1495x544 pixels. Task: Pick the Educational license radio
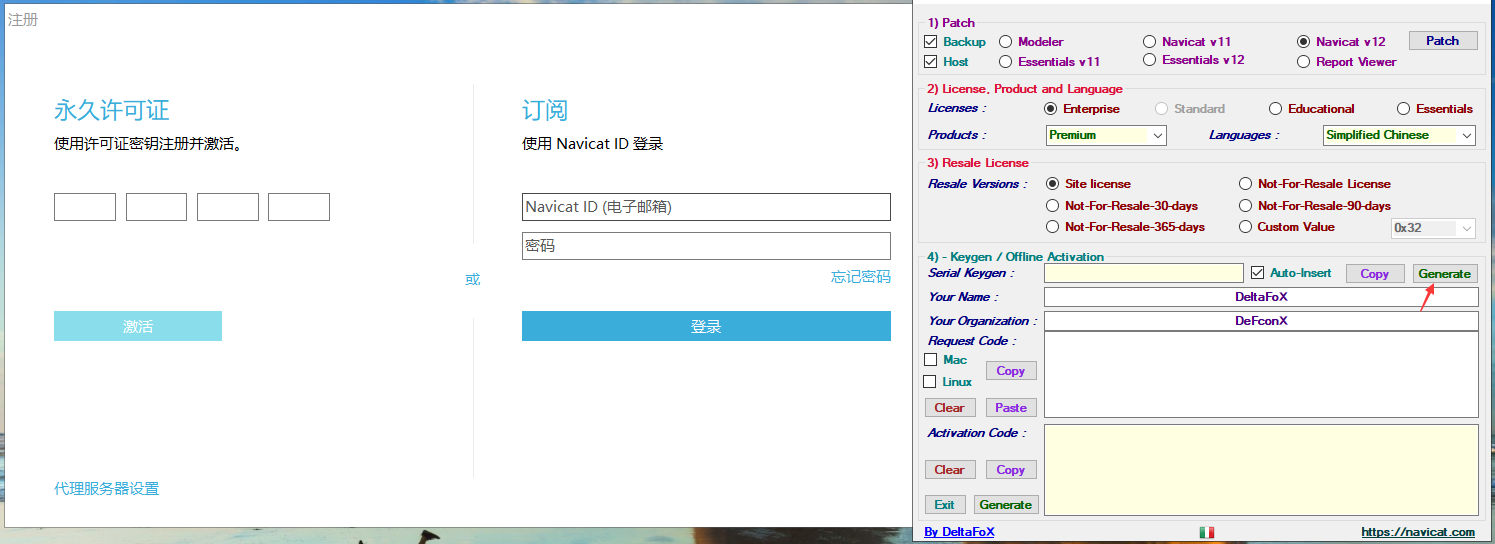click(x=1275, y=109)
